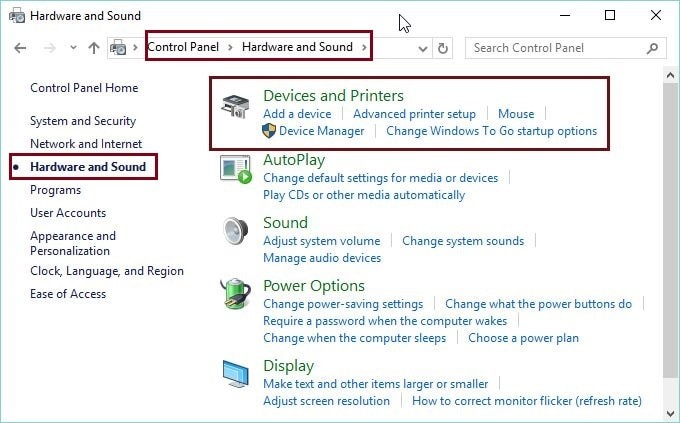Click Adjust system volume
This screenshot has width=680, height=423.
(321, 241)
